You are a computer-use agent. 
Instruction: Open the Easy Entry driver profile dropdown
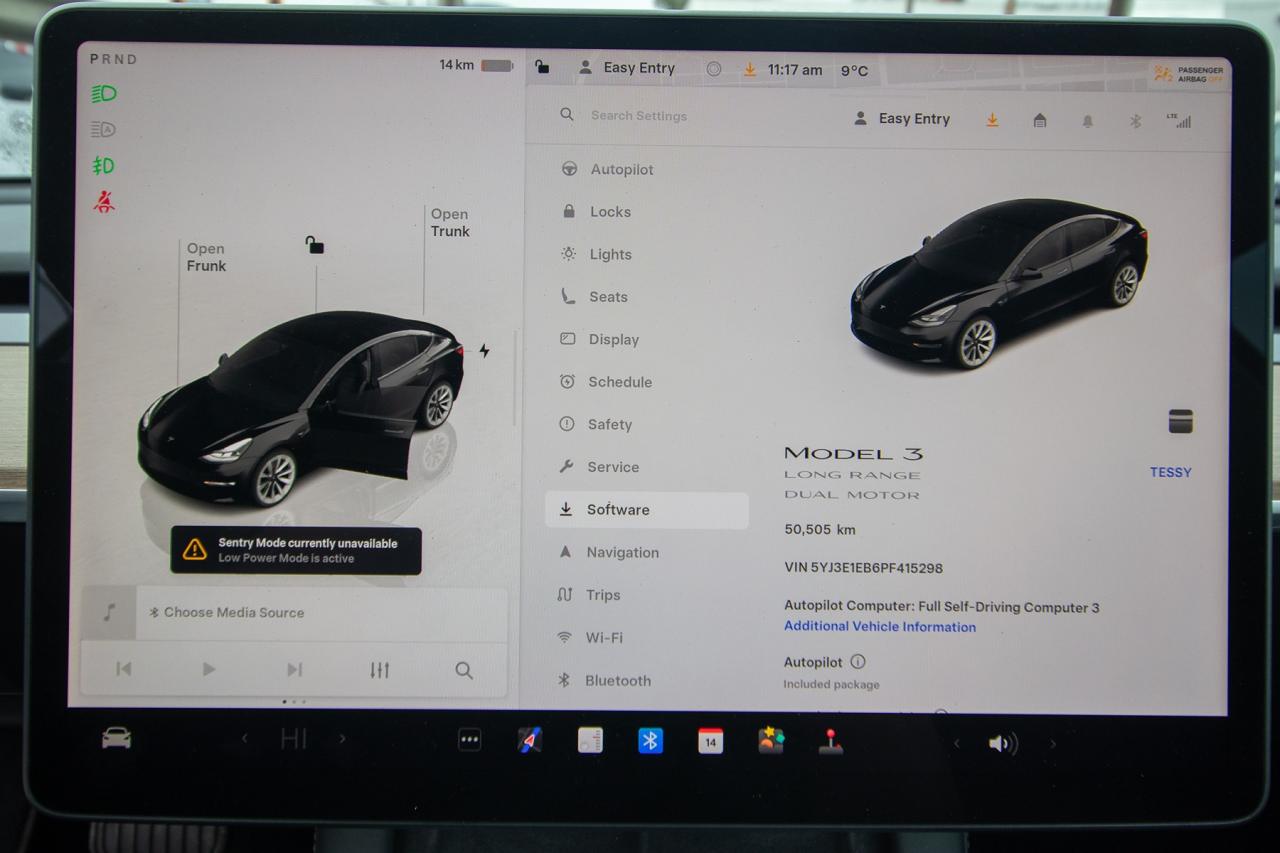click(x=902, y=119)
